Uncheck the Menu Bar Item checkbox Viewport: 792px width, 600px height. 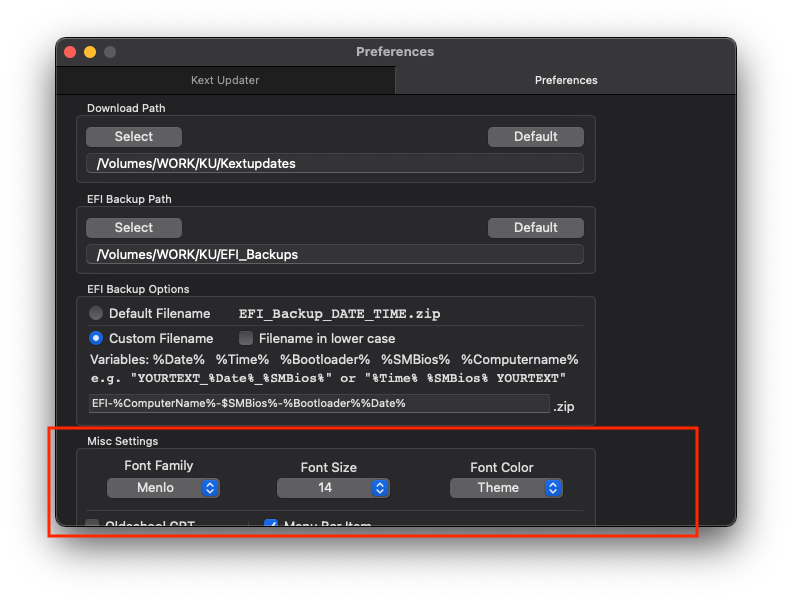click(271, 524)
